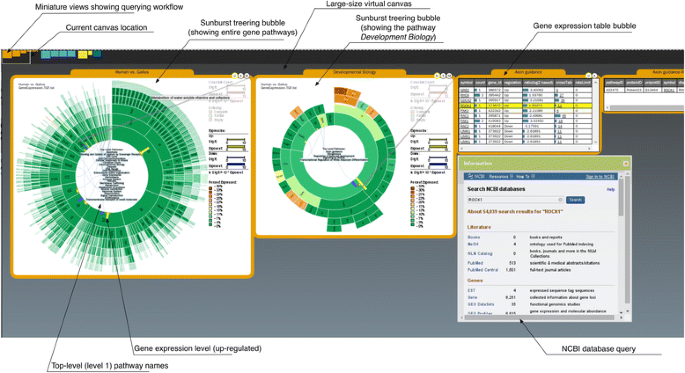Click Sign in to NCBI link
Screen dimensions: 685x373
pos(600,176)
